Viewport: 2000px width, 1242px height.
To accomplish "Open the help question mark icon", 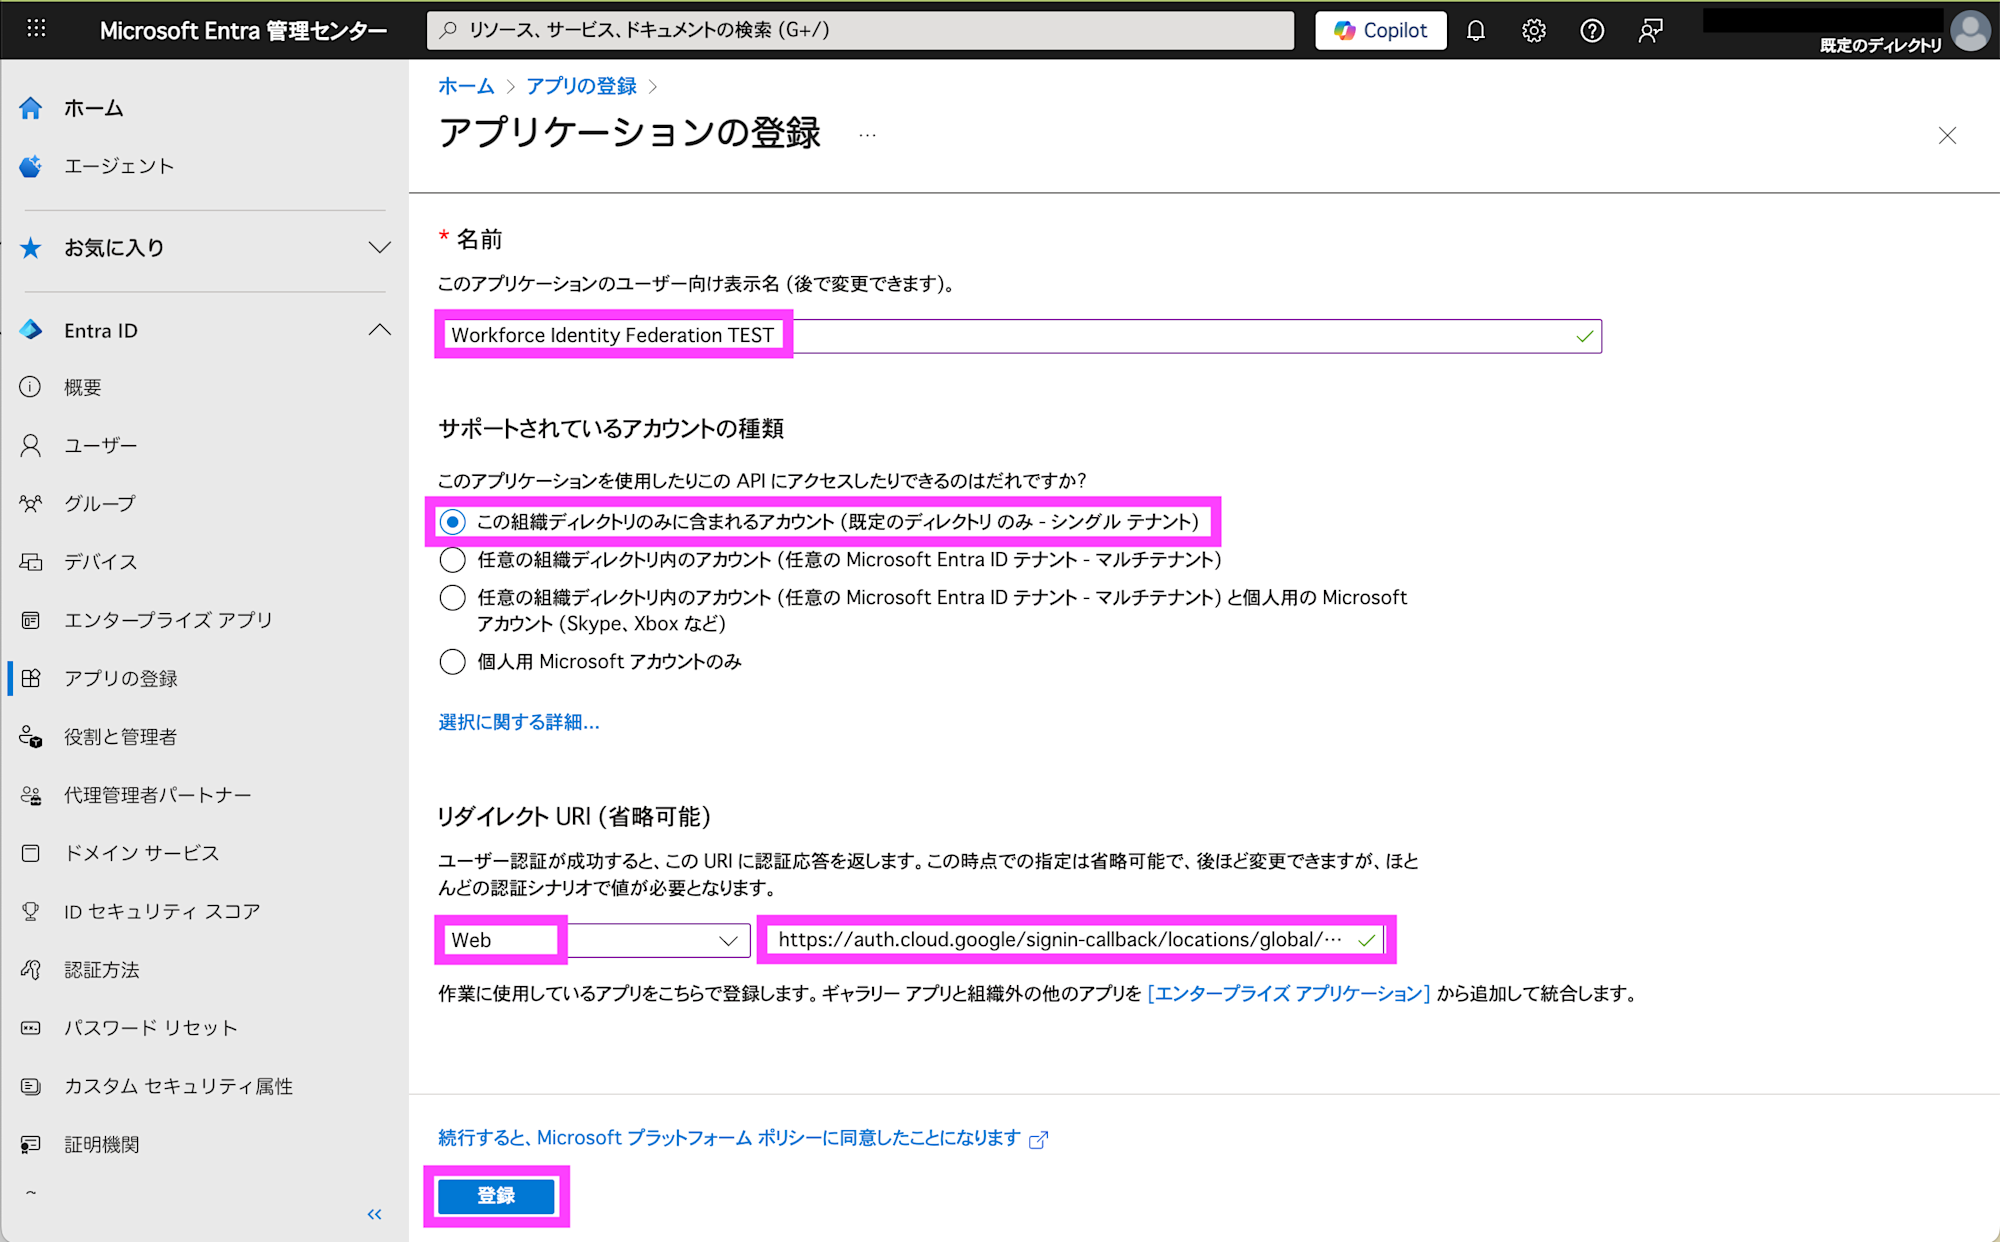I will pyautogui.click(x=1592, y=30).
